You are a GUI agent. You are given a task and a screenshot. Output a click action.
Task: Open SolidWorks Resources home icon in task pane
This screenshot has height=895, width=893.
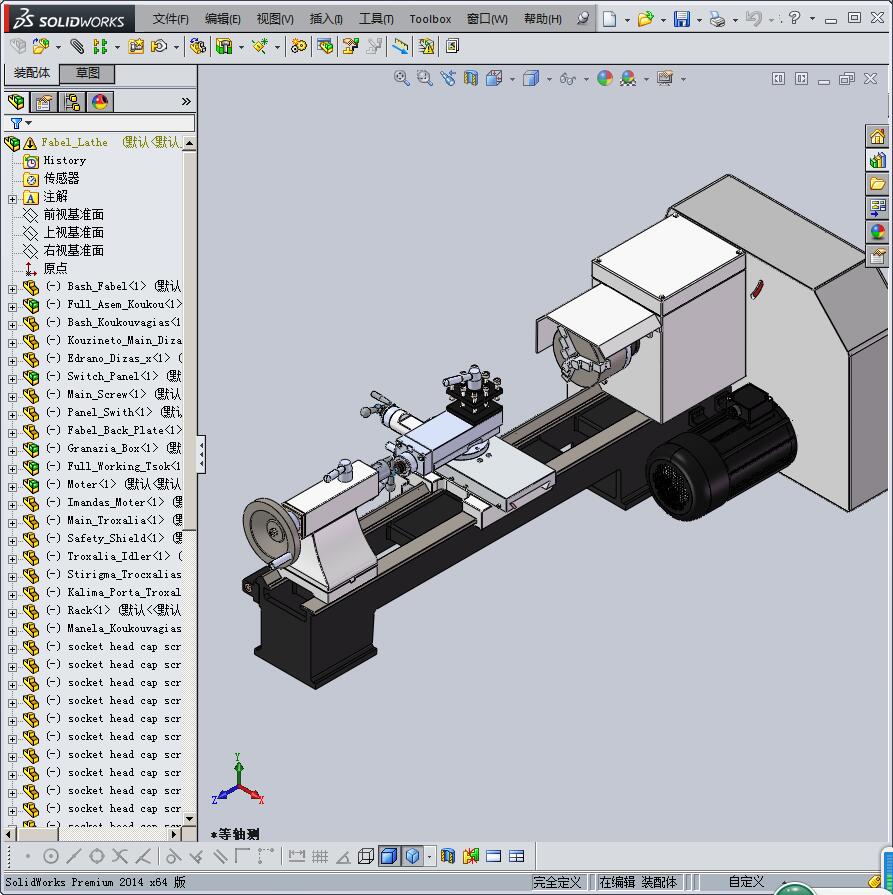877,136
